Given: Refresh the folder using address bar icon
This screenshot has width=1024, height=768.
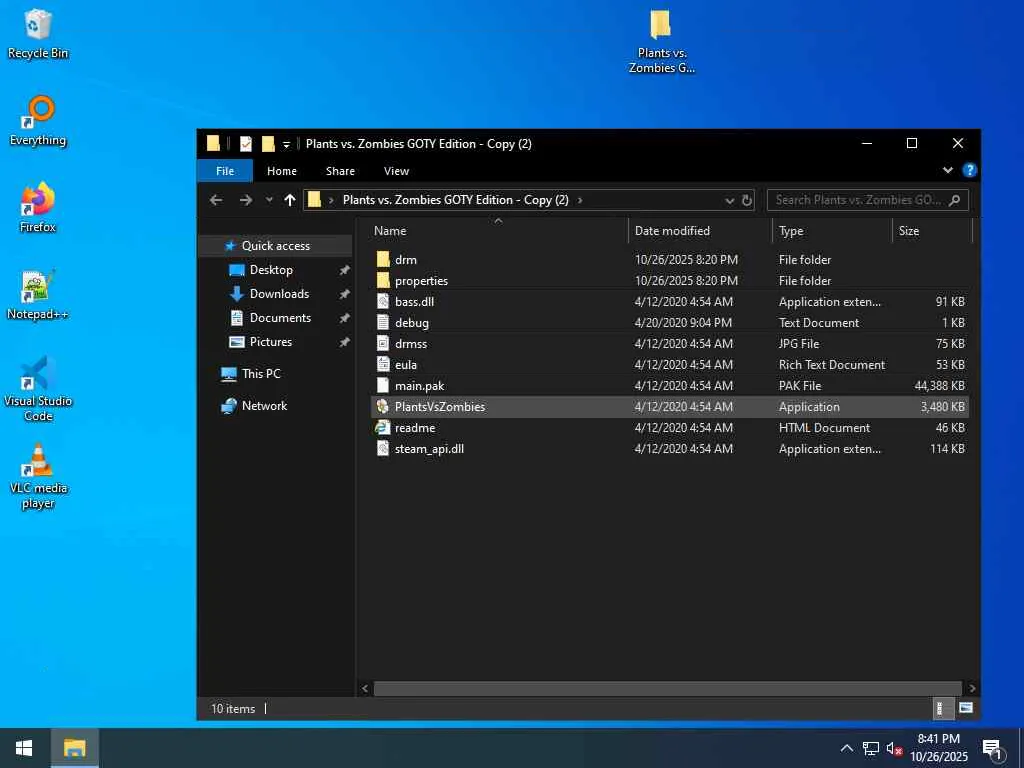Looking at the screenshot, I should (x=746, y=200).
